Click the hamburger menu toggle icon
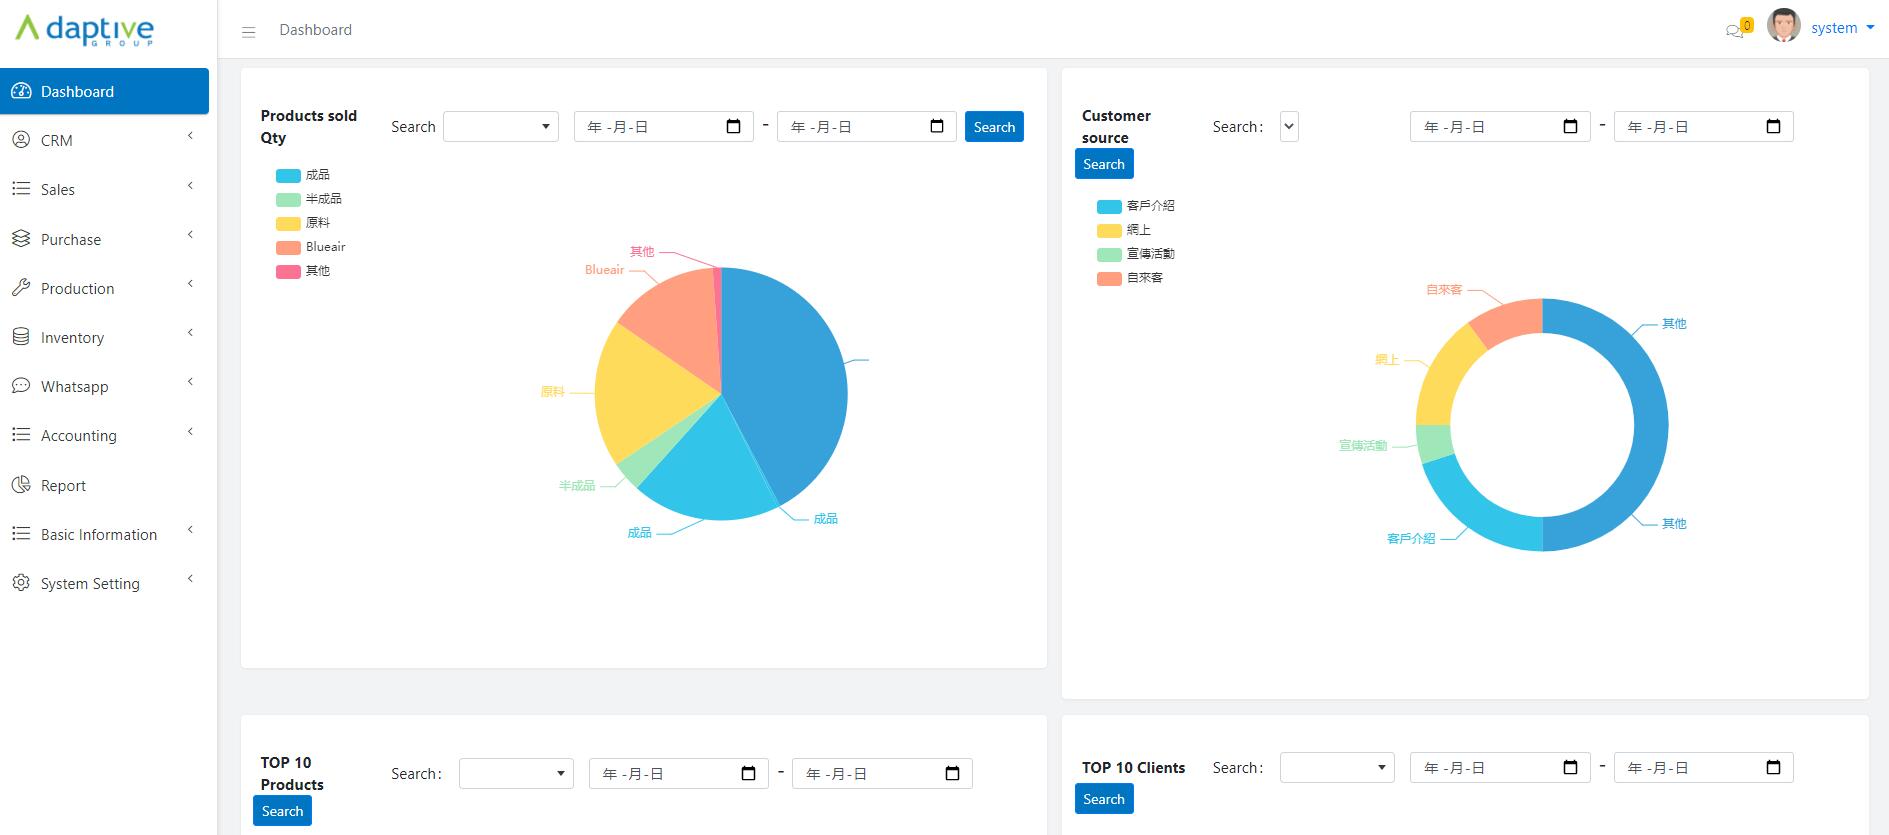This screenshot has width=1889, height=835. point(249,32)
